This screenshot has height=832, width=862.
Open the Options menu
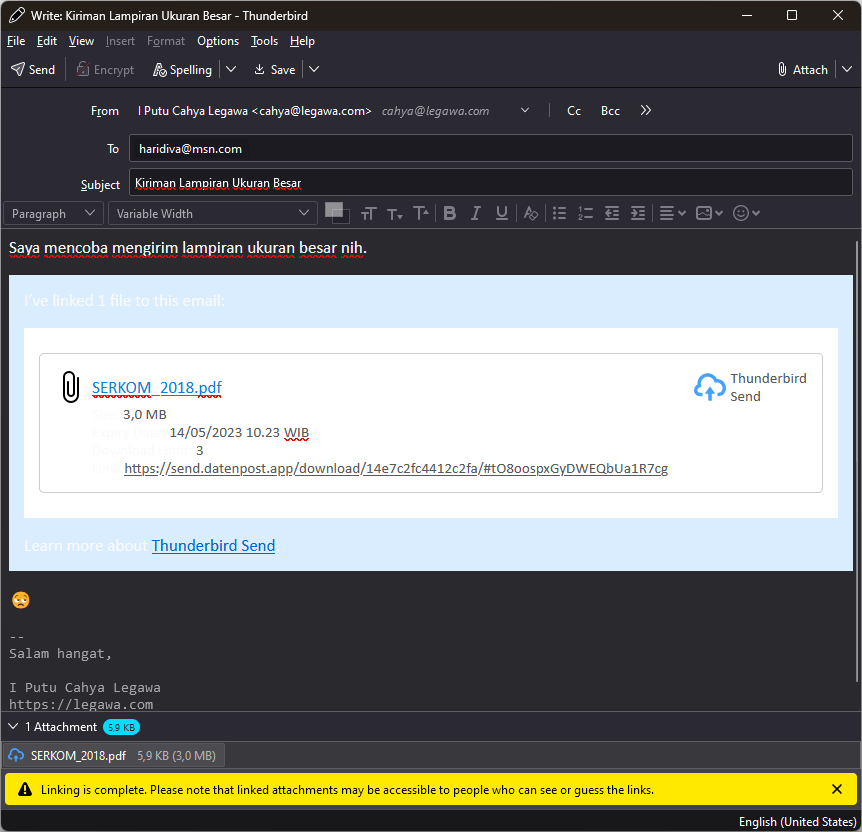218,41
